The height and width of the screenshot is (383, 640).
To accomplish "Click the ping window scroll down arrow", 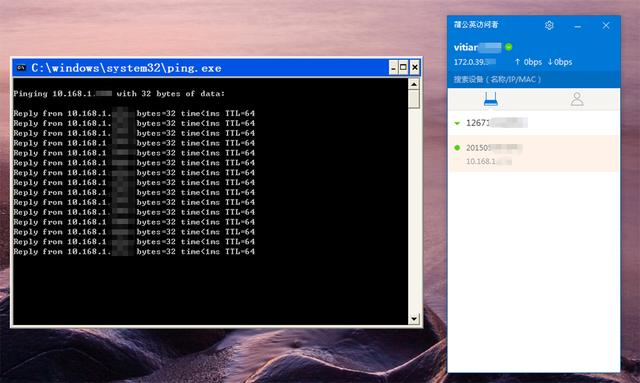I will click(414, 319).
